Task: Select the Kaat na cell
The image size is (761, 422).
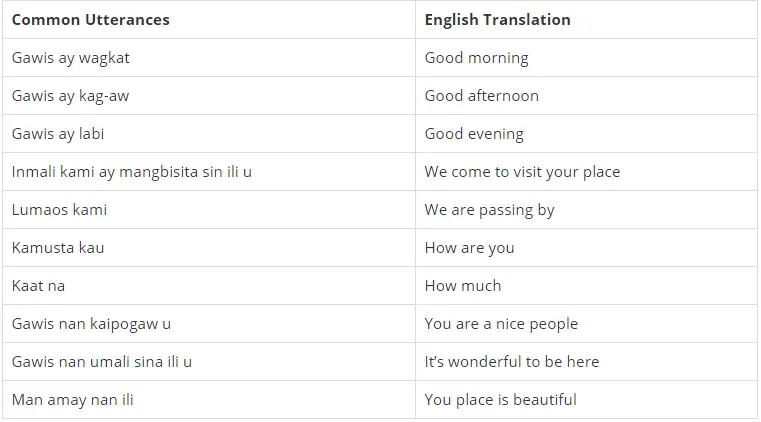Action: [x=209, y=286]
